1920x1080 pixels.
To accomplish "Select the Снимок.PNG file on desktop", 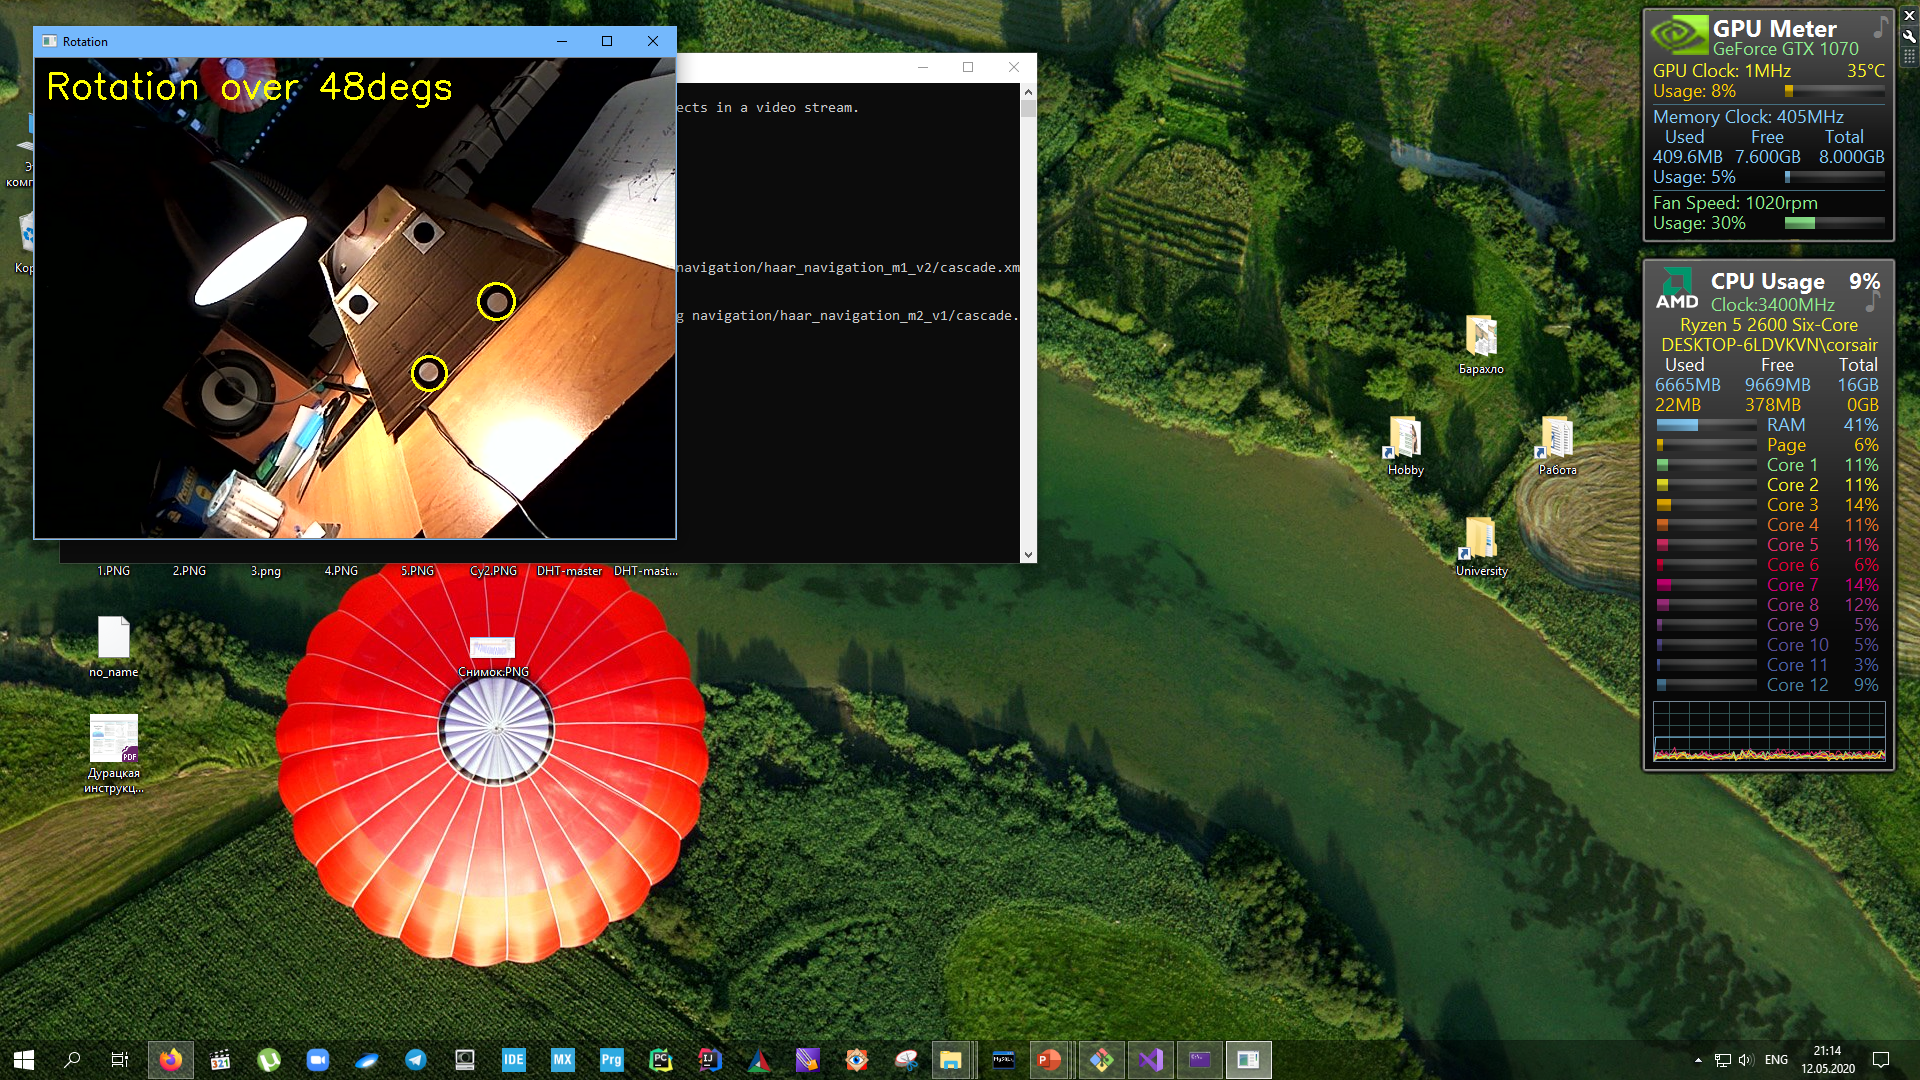I will point(493,655).
